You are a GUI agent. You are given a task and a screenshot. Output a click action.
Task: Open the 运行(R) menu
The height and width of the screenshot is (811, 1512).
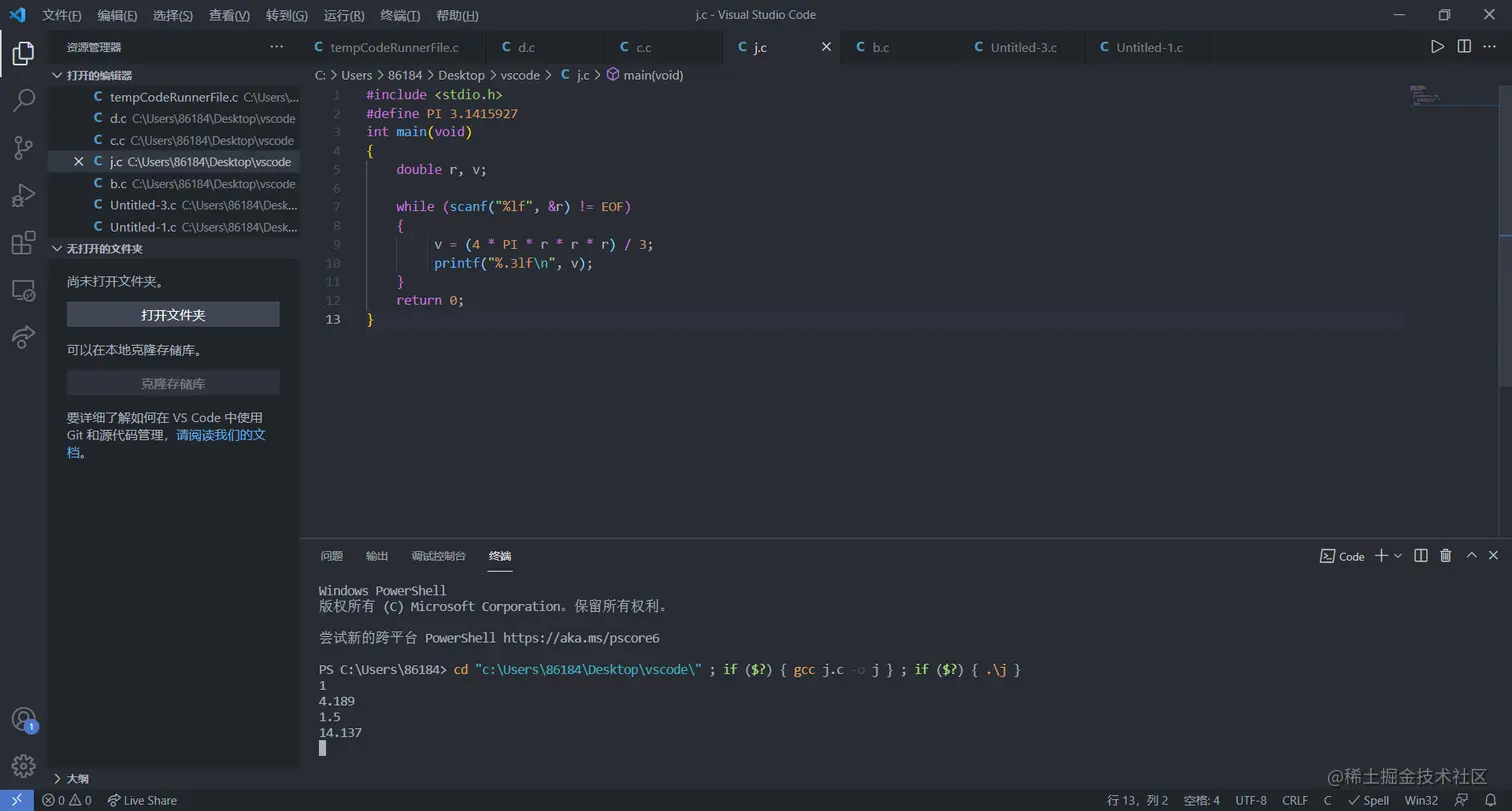pyautogui.click(x=344, y=15)
